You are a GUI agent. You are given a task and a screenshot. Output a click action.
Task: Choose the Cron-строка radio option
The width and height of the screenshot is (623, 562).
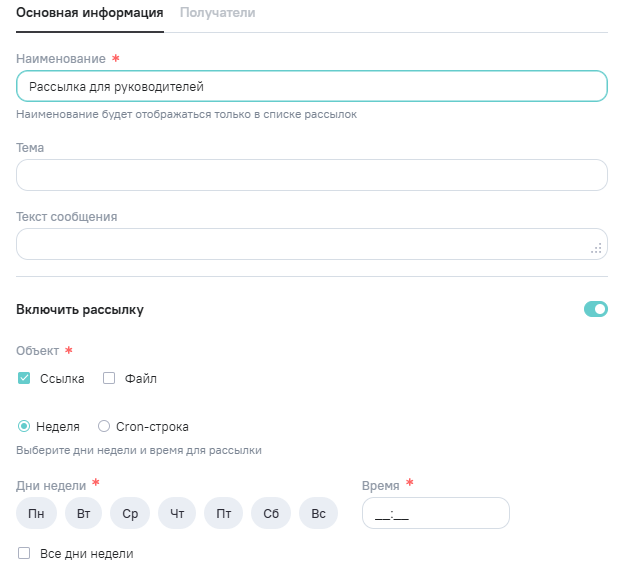104,426
